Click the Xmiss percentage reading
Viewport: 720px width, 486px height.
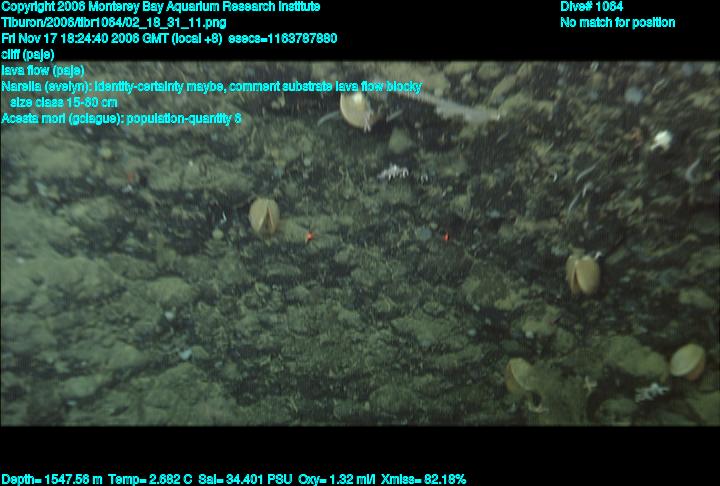(x=423, y=480)
